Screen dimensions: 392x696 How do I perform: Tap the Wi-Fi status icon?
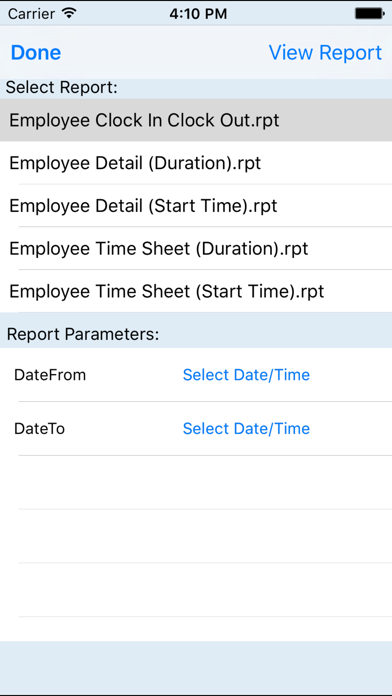70,13
